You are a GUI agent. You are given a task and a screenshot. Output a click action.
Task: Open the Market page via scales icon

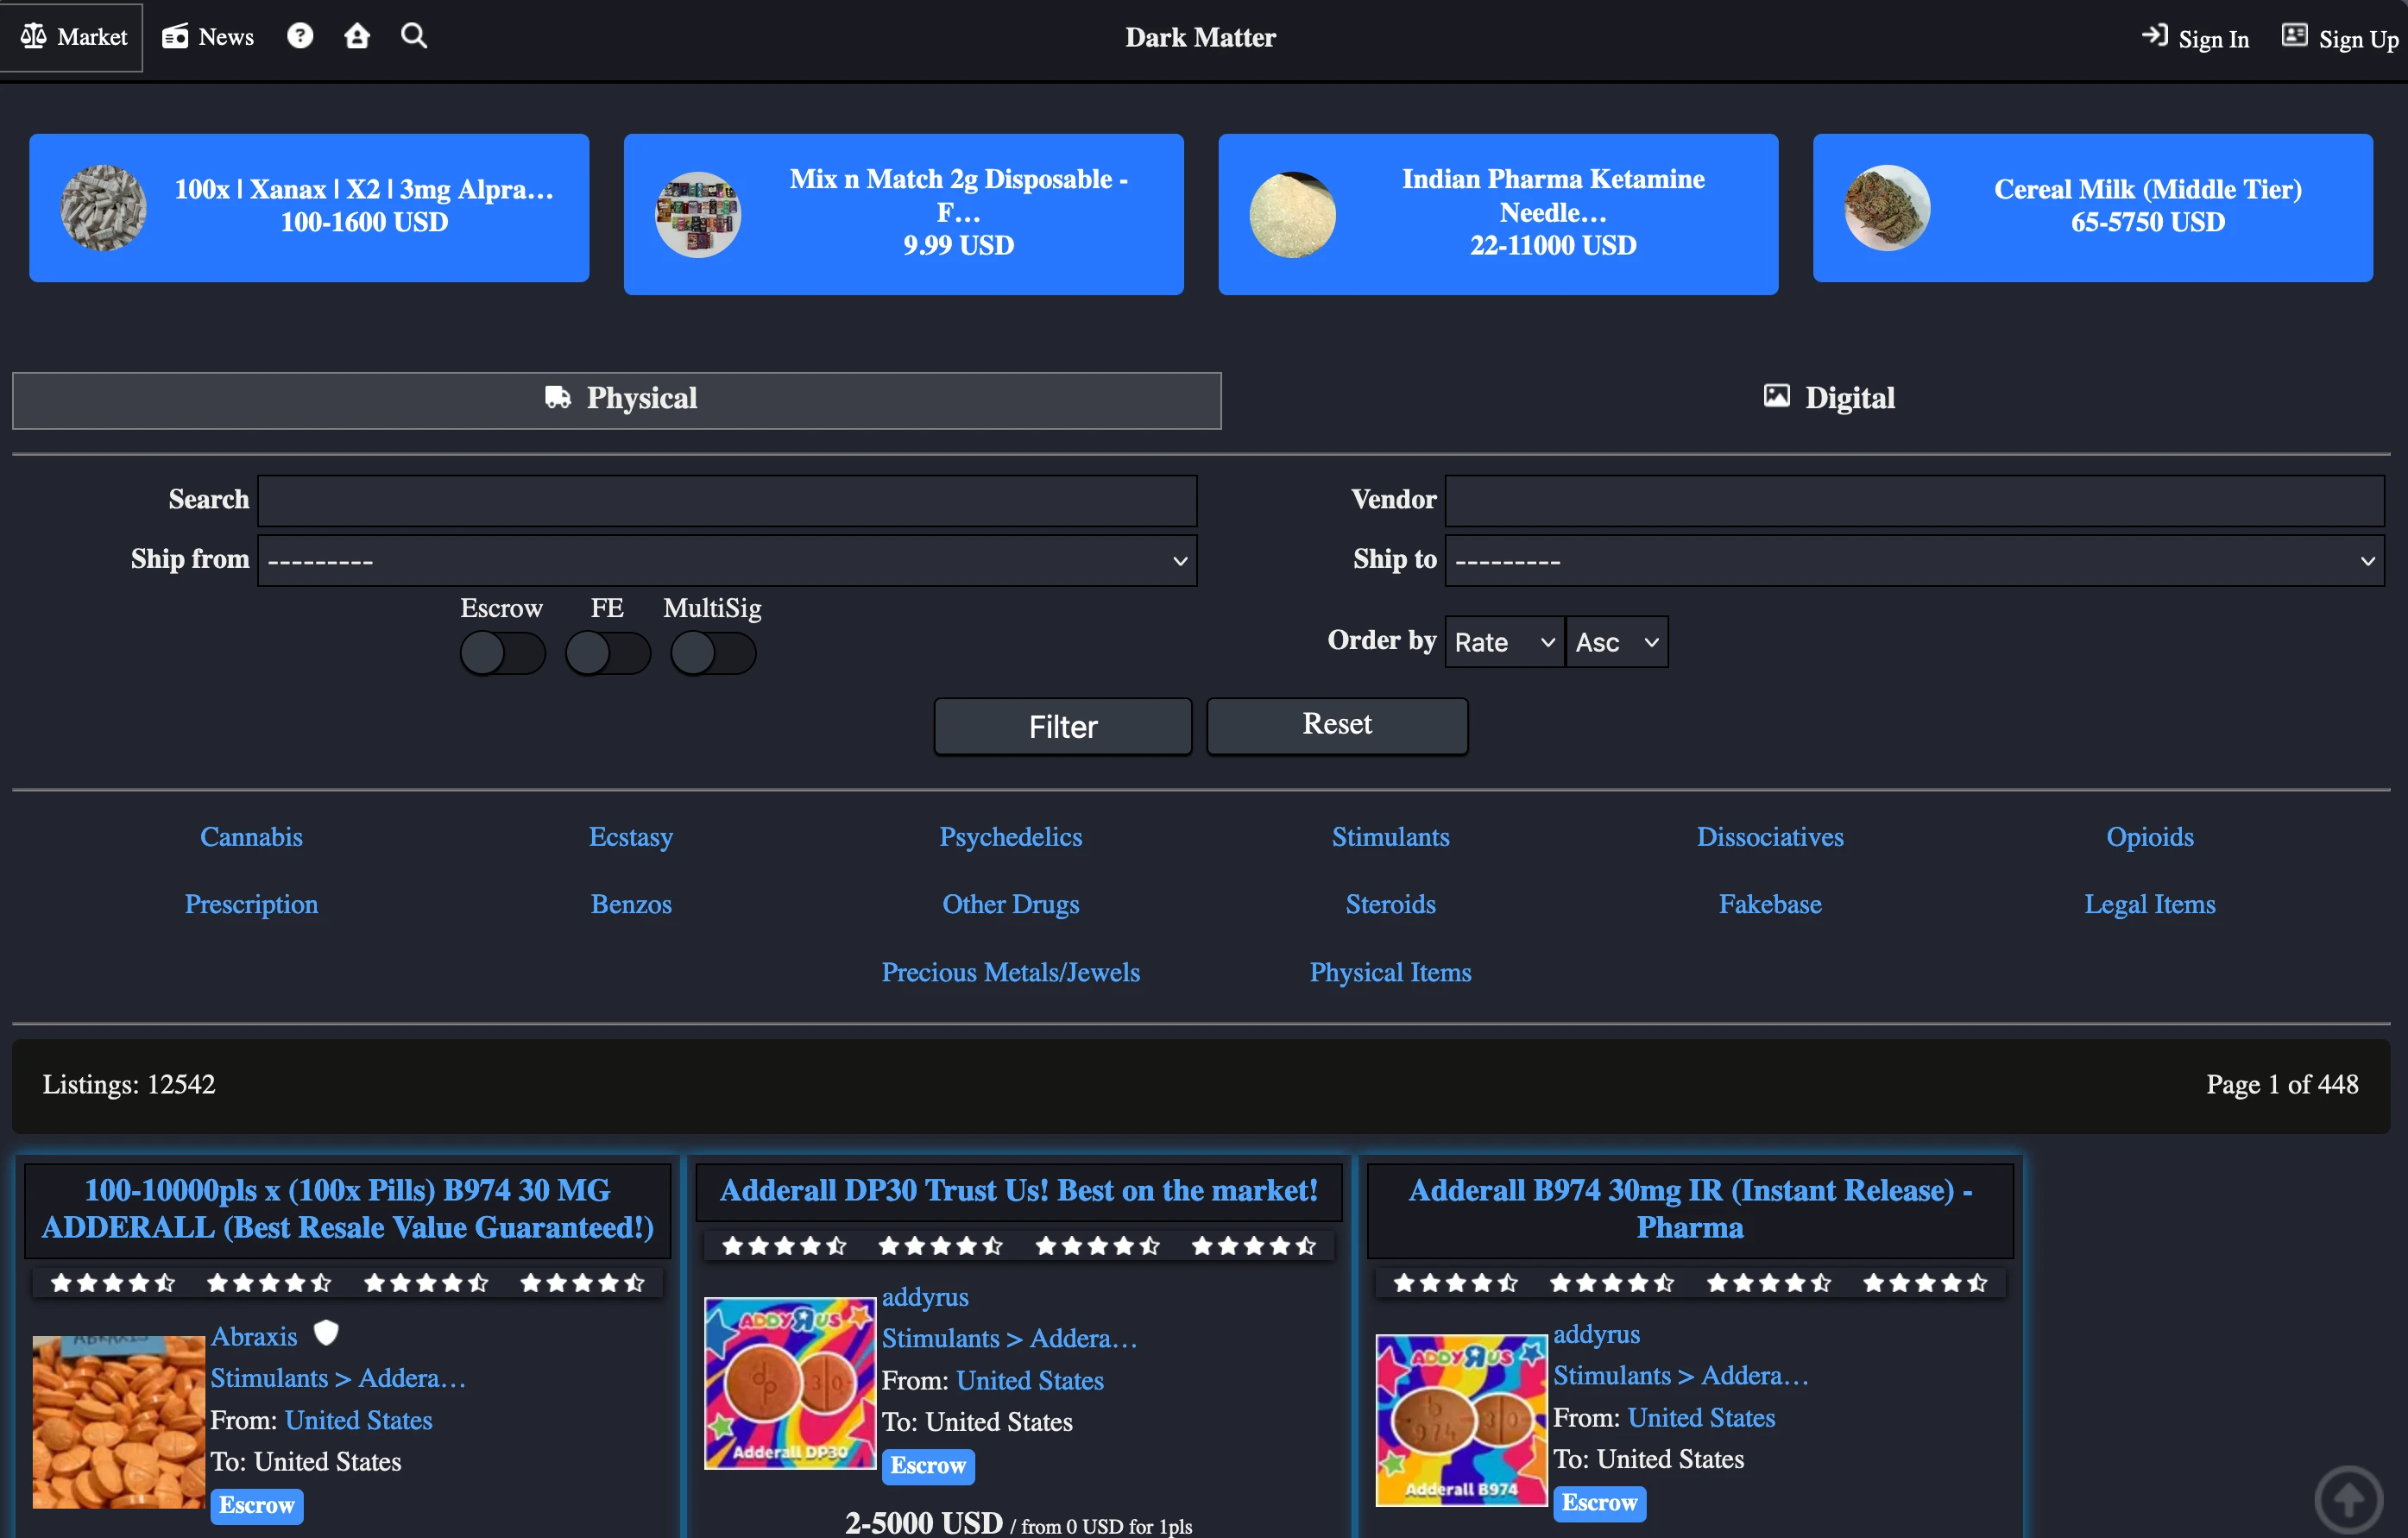(x=72, y=37)
